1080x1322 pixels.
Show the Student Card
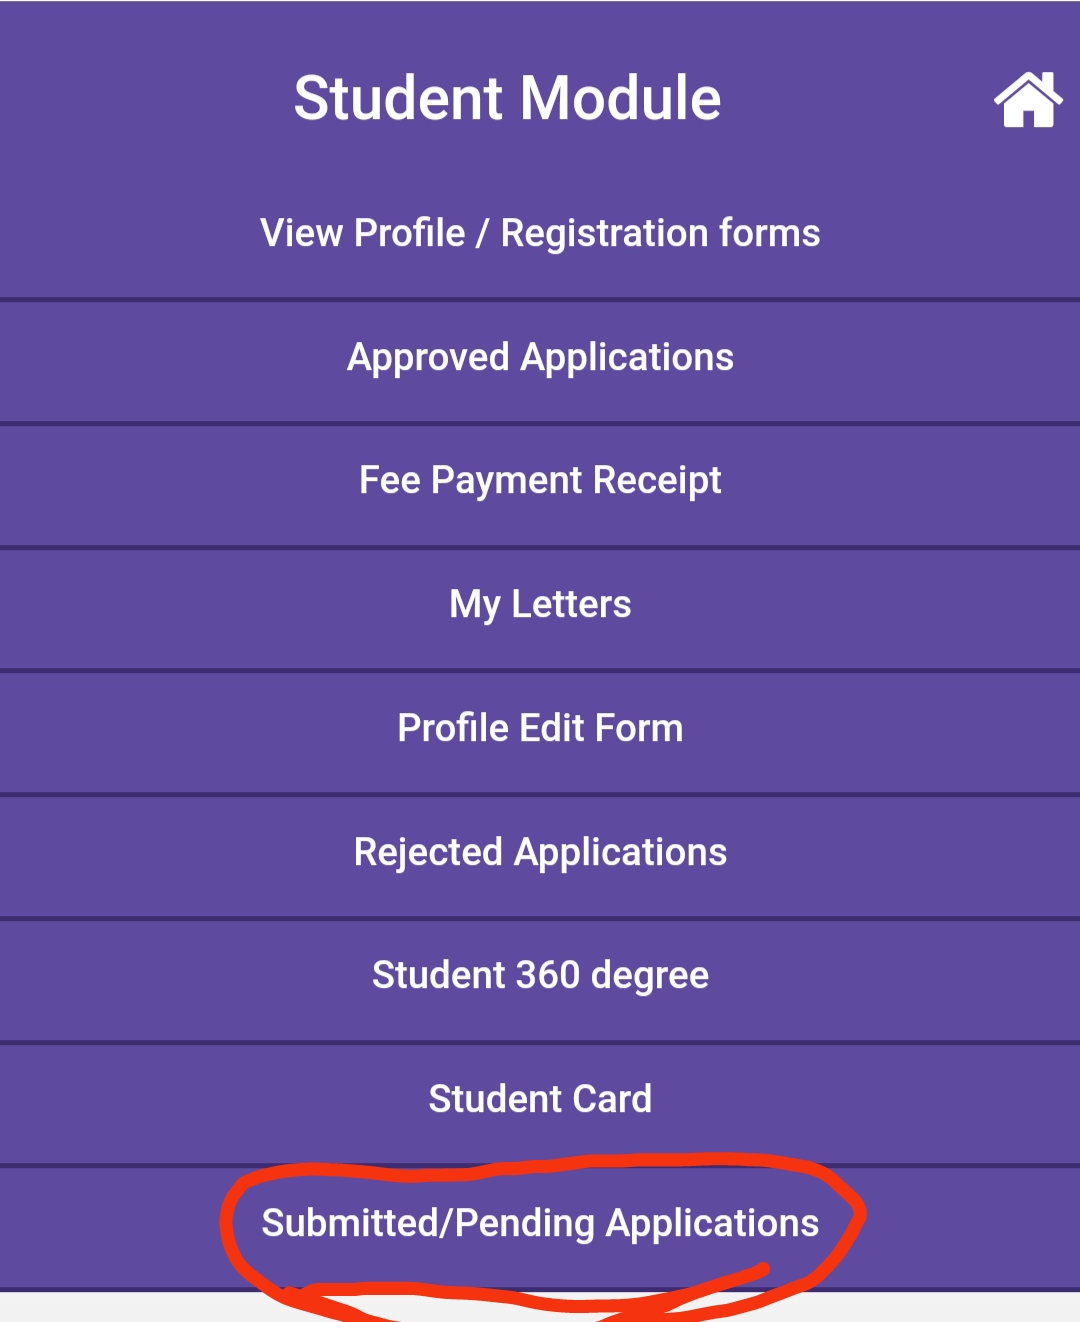(540, 1099)
